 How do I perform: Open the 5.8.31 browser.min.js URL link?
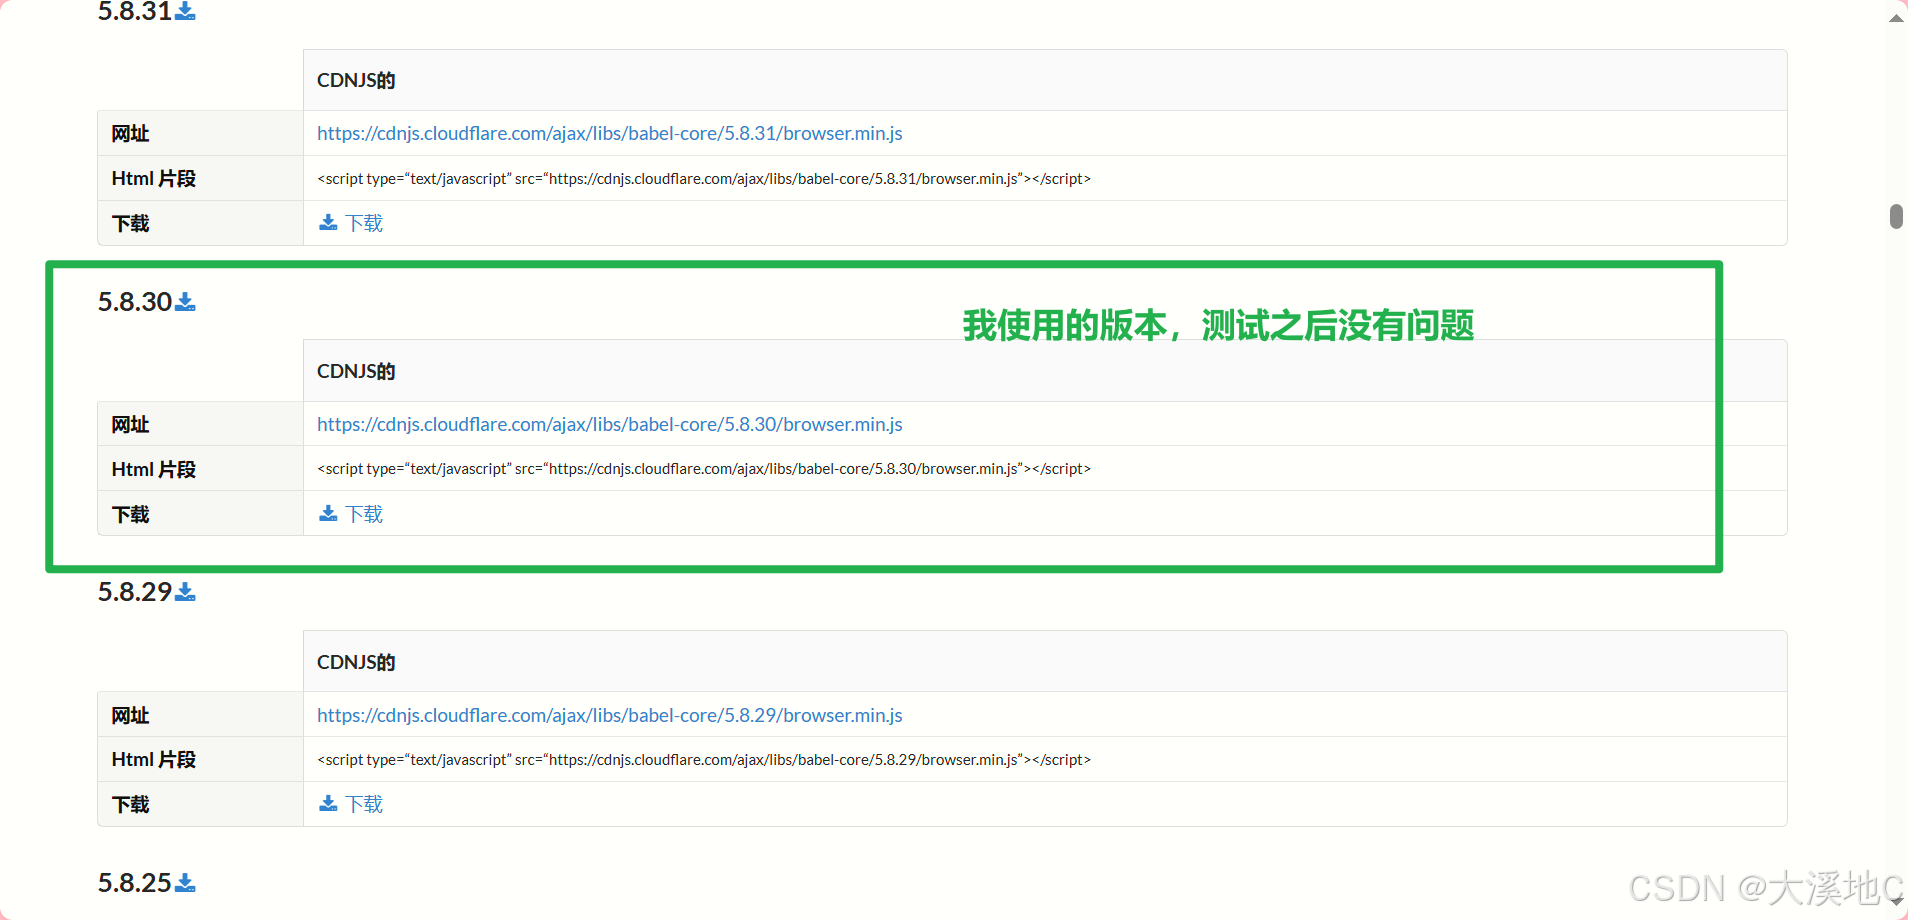tap(609, 133)
